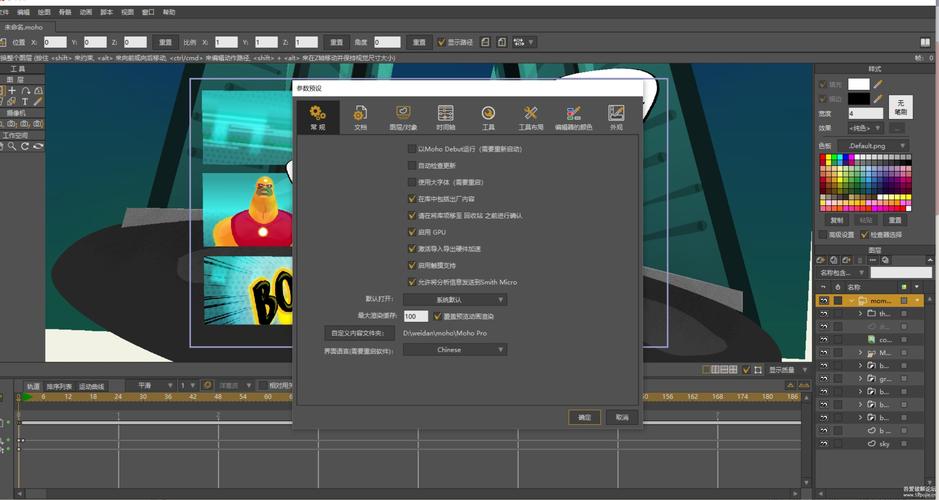Uncheck sending analytics to Smith Micro
This screenshot has height=500, width=939.
pyautogui.click(x=412, y=282)
